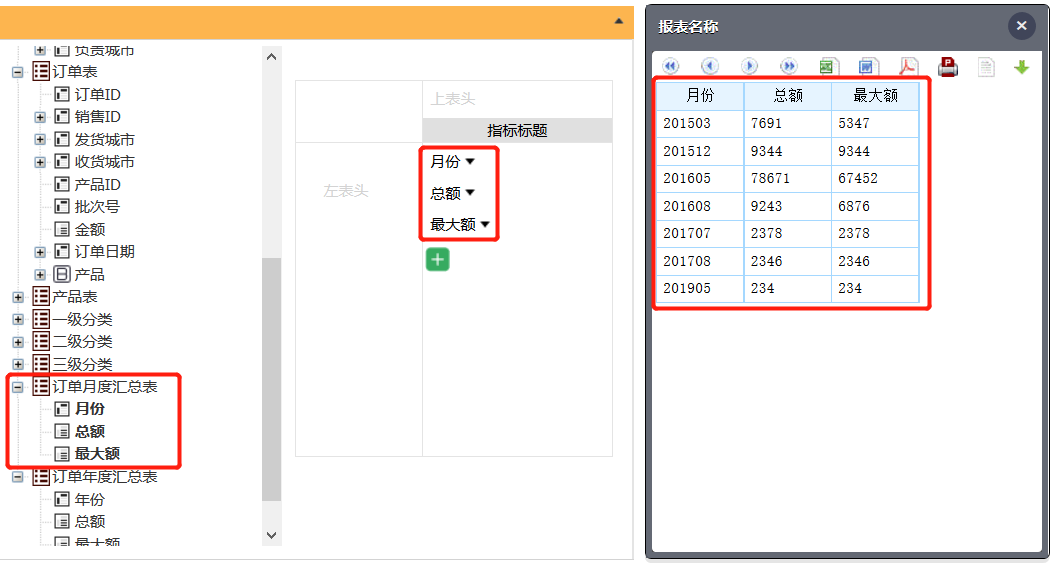This screenshot has height=567, width=1055.
Task: Click the 产品表 table icon
Action: click(x=41, y=297)
